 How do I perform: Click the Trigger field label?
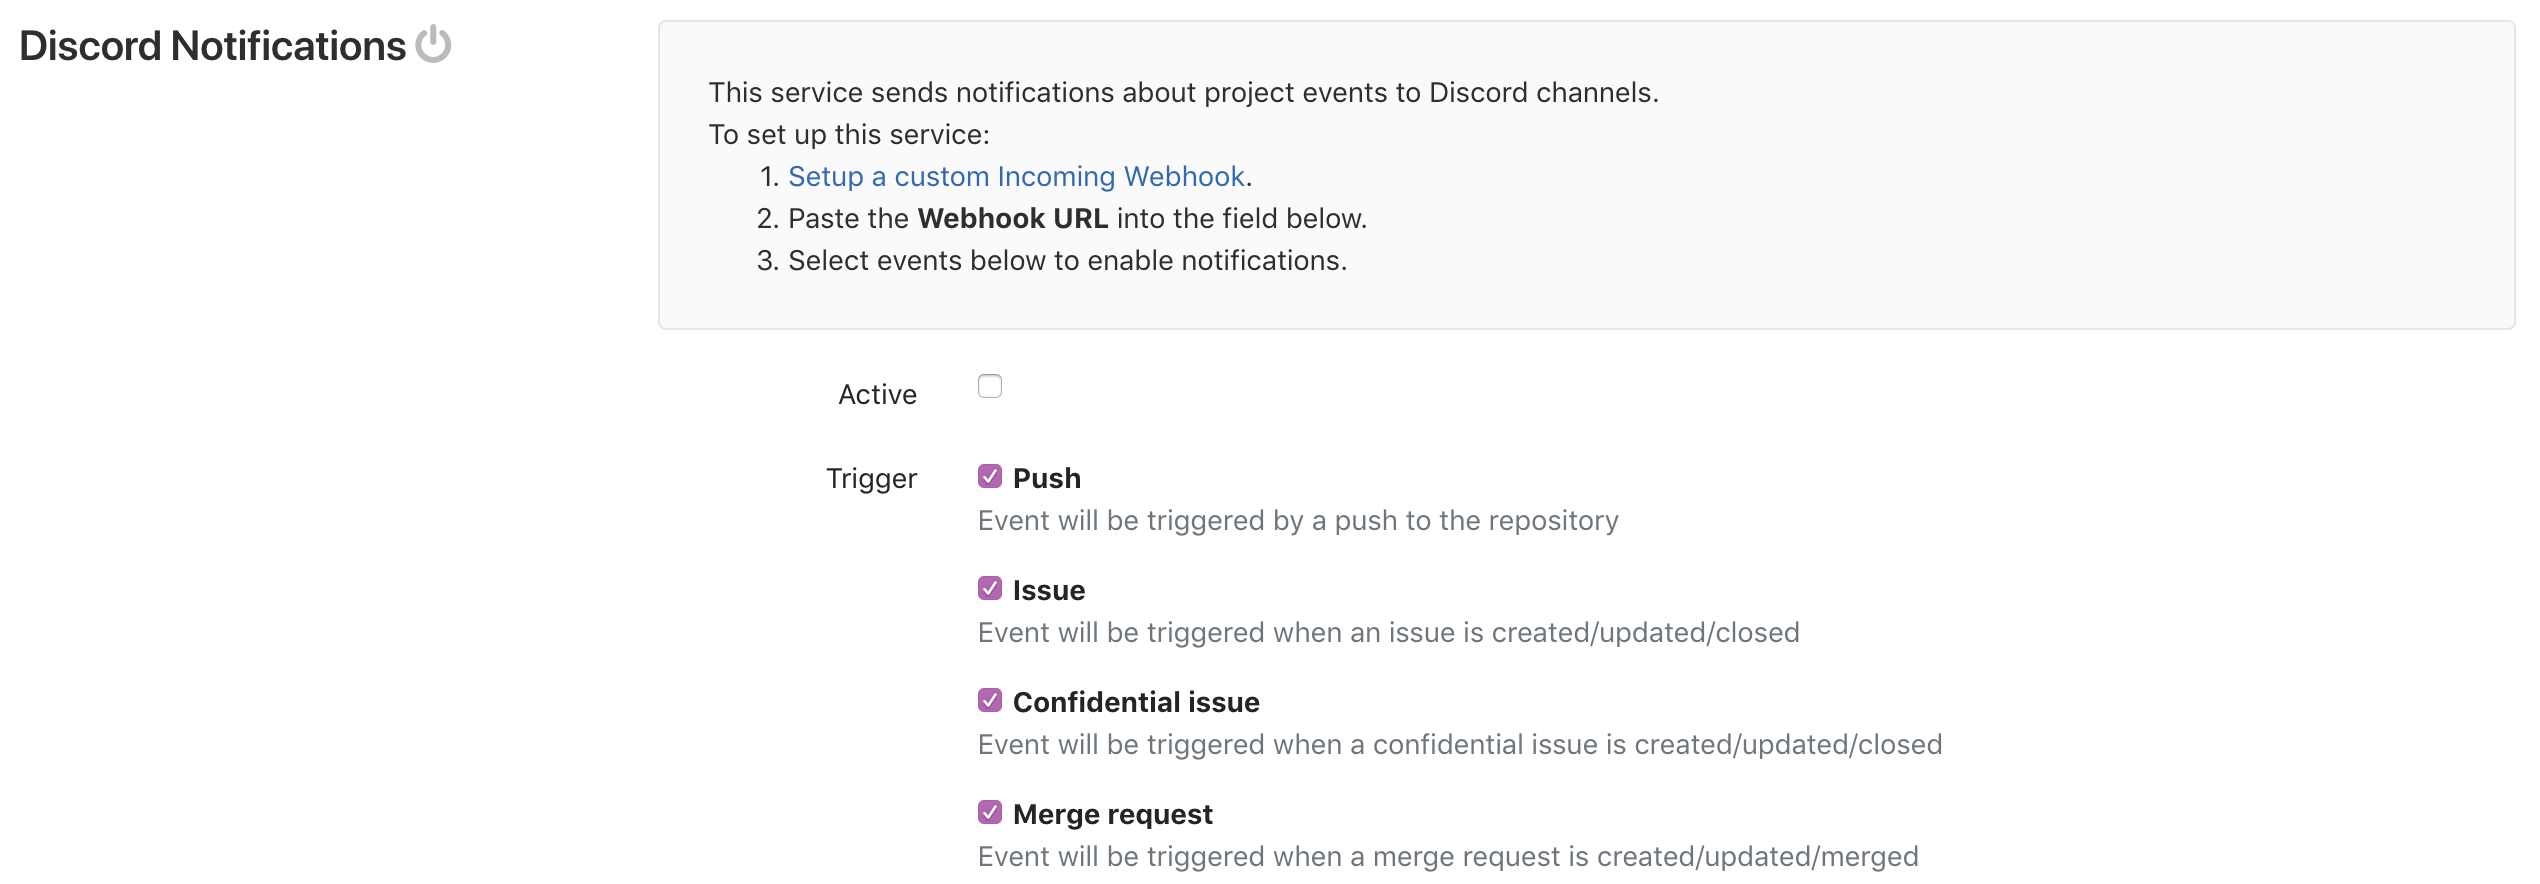(871, 479)
